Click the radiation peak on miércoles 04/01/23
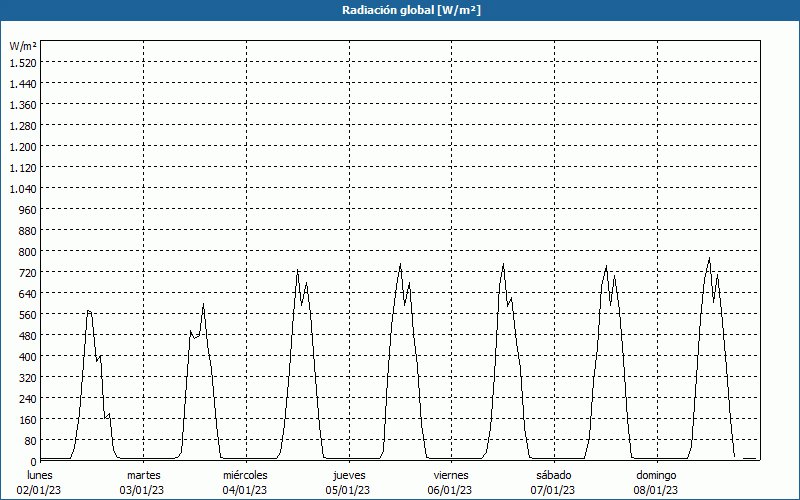Image resolution: width=800 pixels, height=500 pixels. pos(297,270)
